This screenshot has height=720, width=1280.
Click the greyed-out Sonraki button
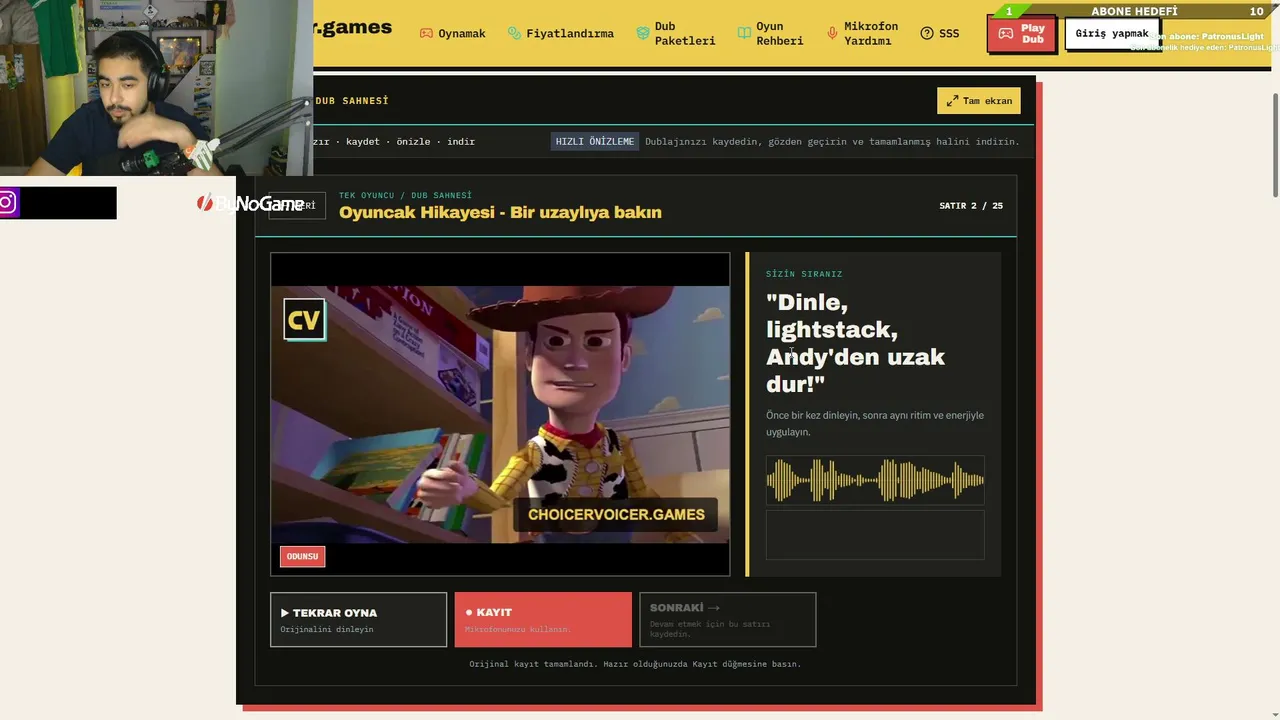pos(728,620)
